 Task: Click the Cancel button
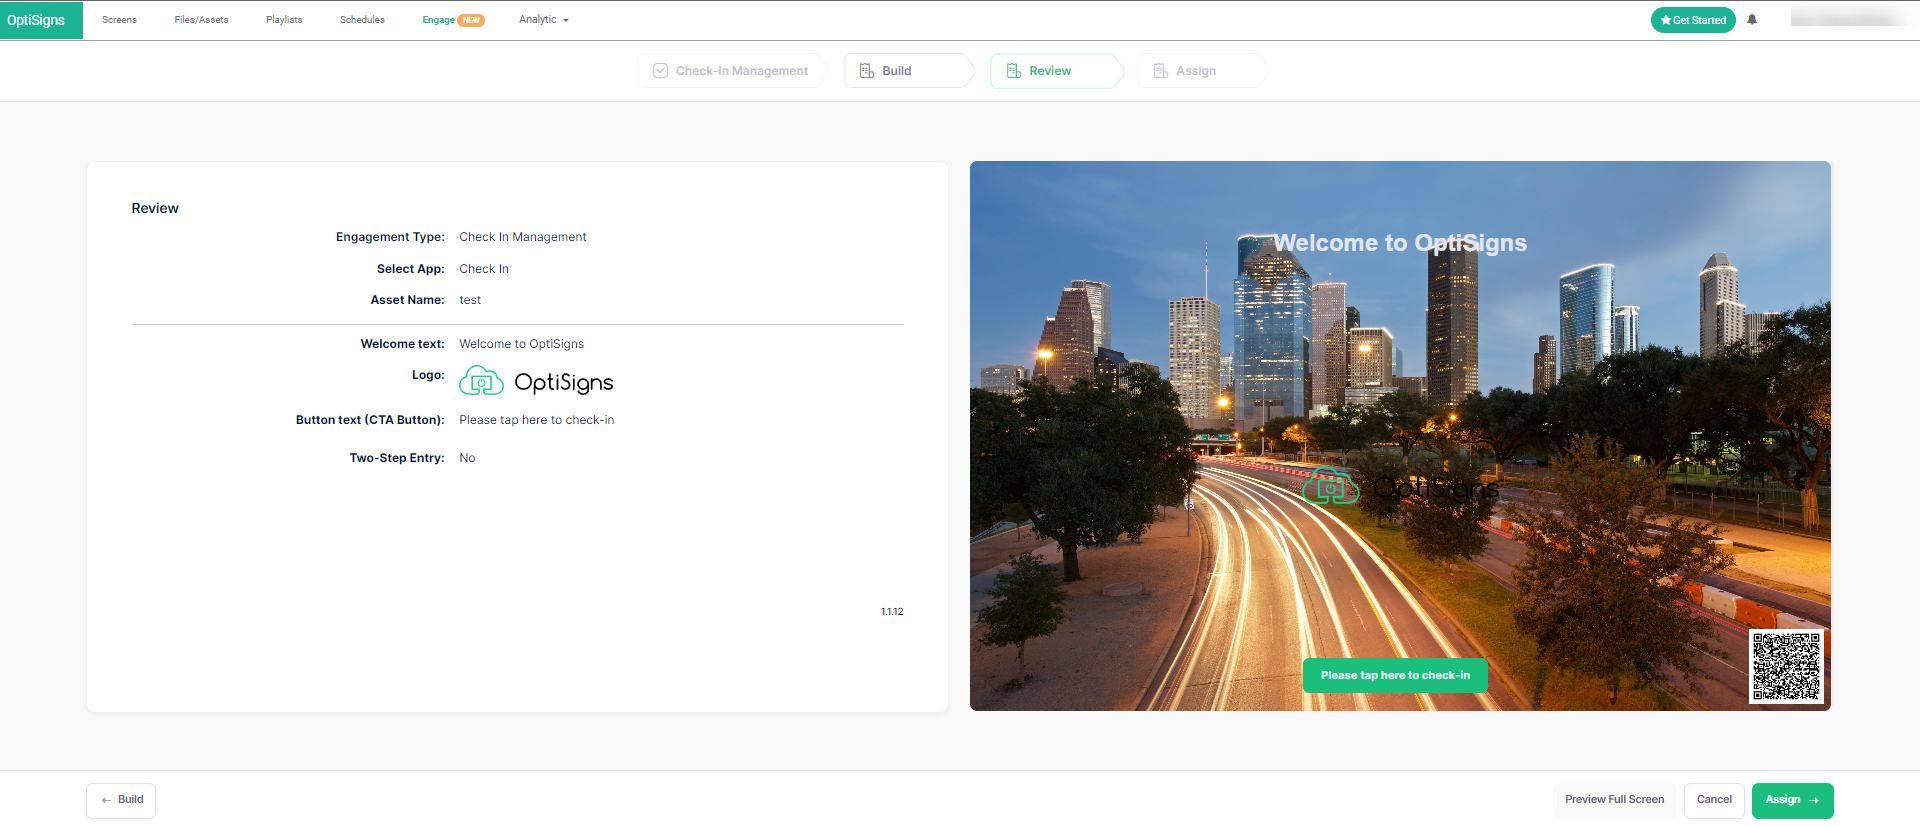tap(1714, 800)
